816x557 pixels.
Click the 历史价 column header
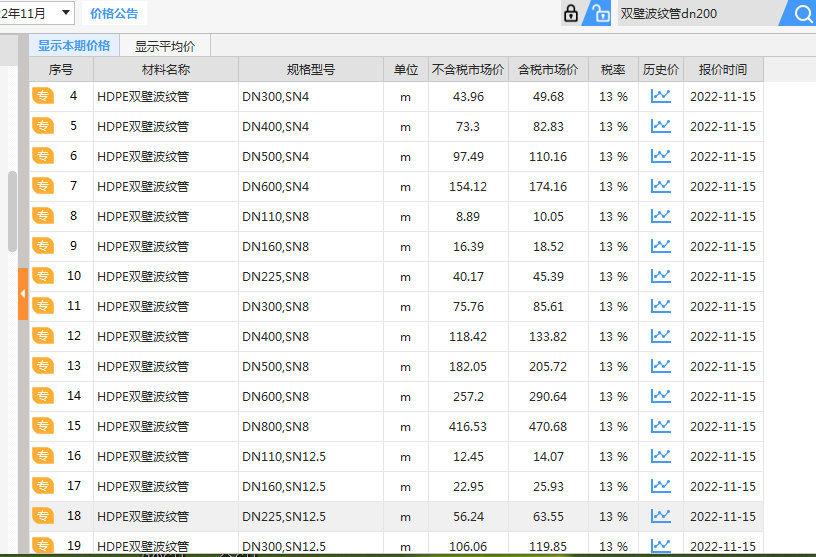(x=660, y=70)
